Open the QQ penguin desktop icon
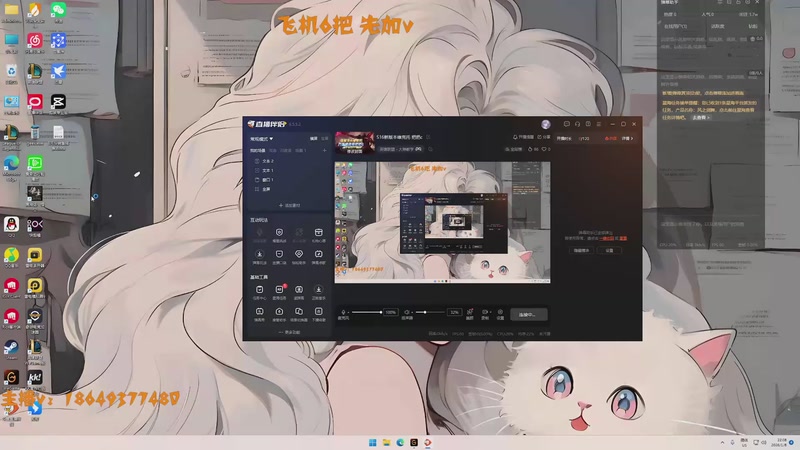 (11, 226)
